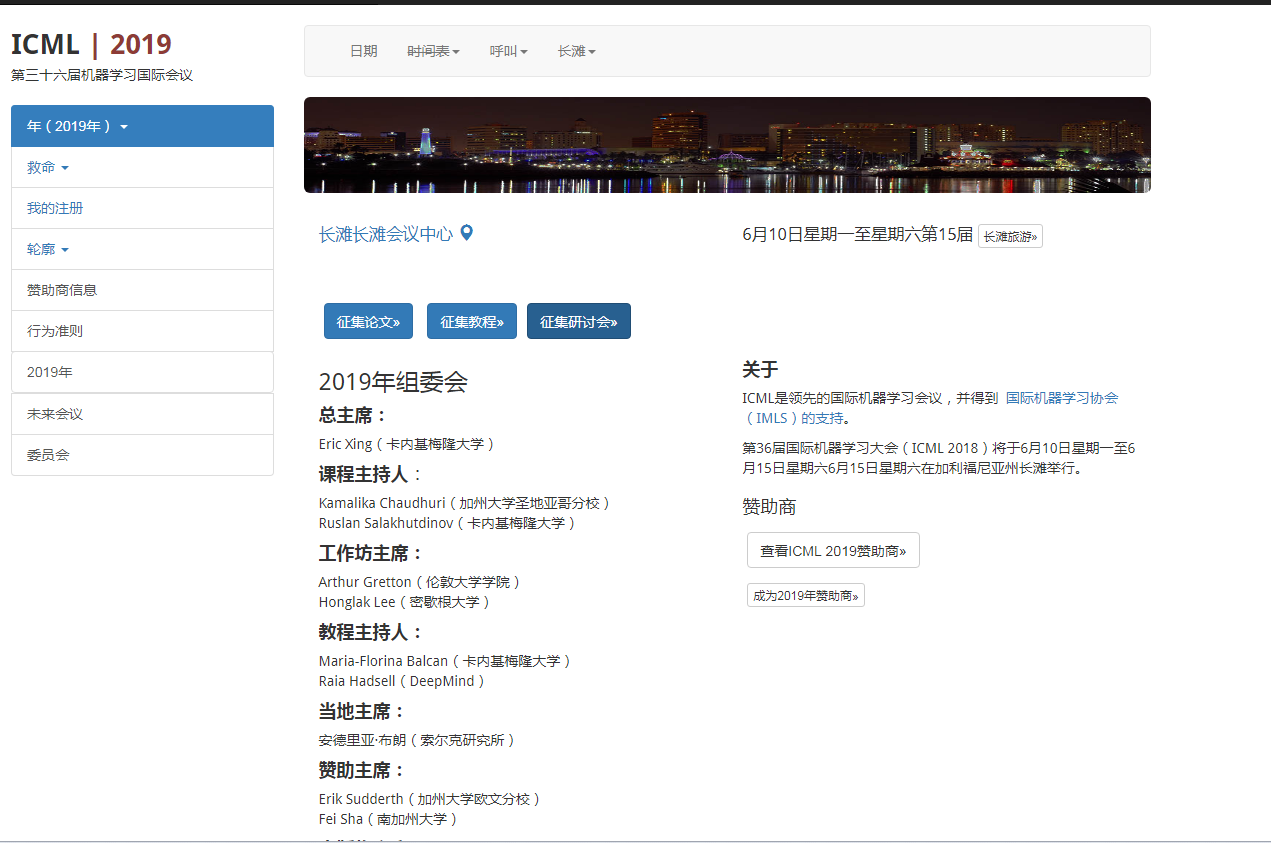Open the 行为准则 sidebar item
This screenshot has width=1271, height=843.
[142, 331]
